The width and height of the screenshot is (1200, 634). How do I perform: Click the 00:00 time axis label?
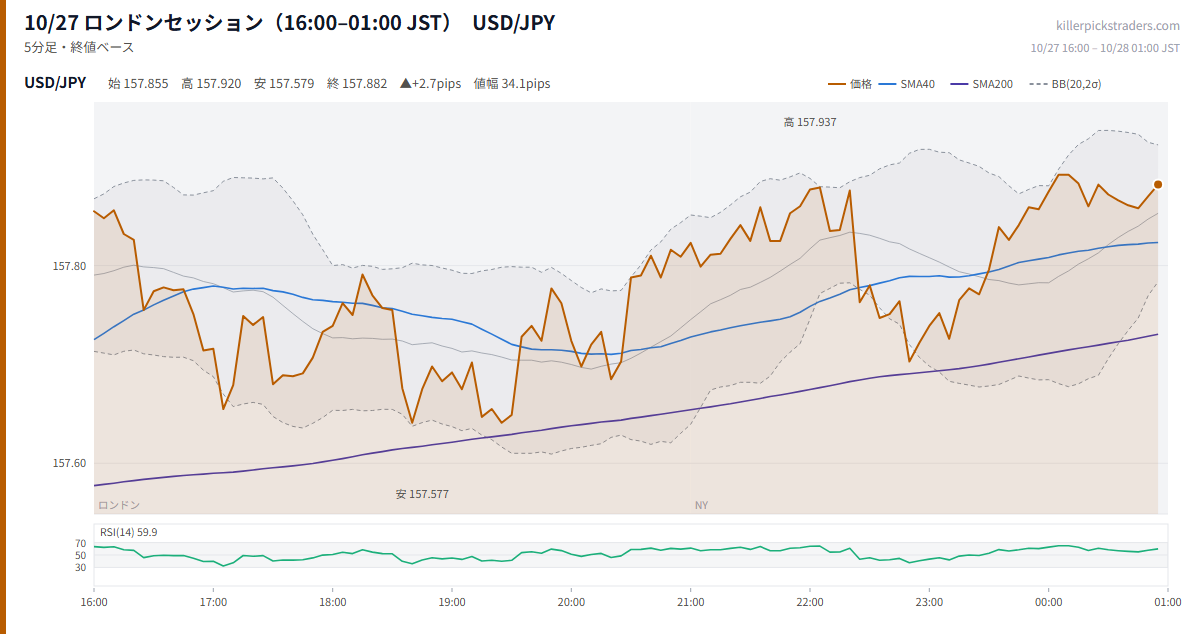[x=1048, y=603]
